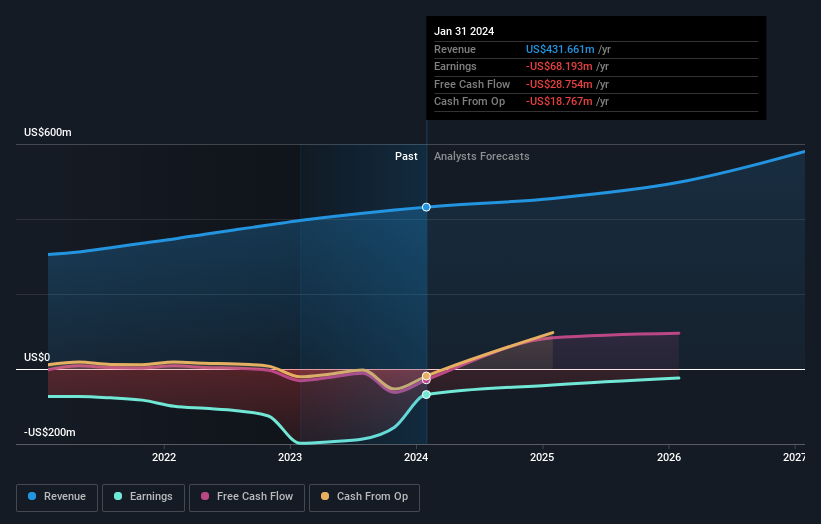The width and height of the screenshot is (821, 524).
Task: Click the Jan 31 2024 tooltip date
Action: click(x=464, y=31)
